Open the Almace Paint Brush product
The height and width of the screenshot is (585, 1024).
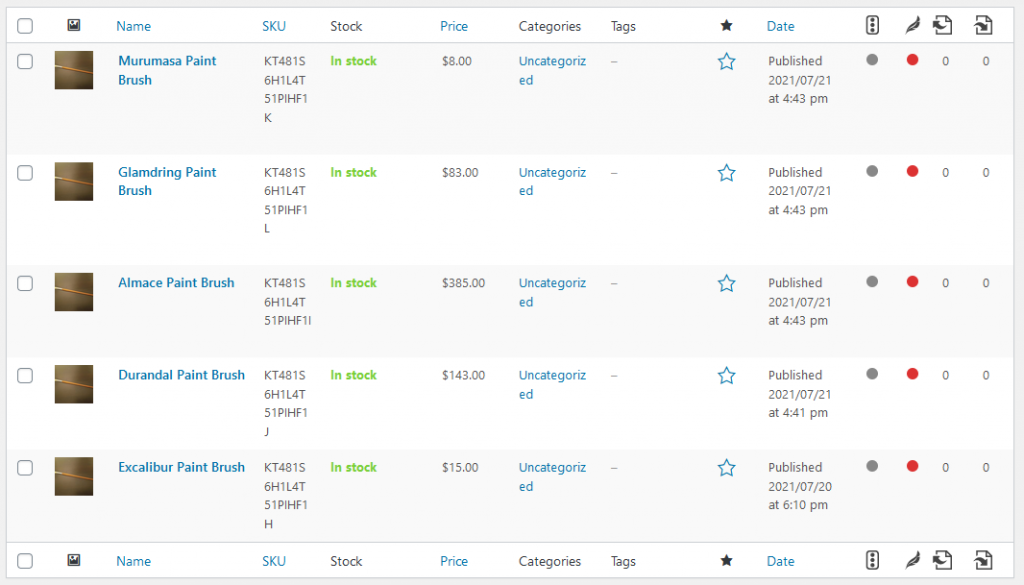(x=176, y=283)
